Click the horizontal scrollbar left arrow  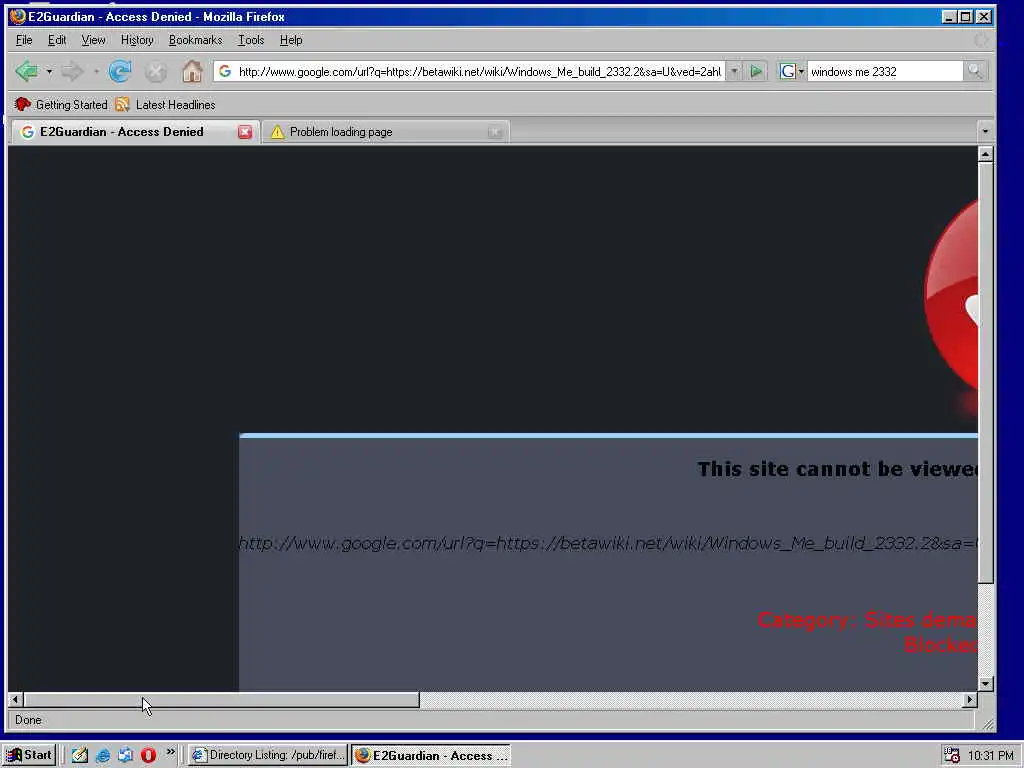[15, 699]
